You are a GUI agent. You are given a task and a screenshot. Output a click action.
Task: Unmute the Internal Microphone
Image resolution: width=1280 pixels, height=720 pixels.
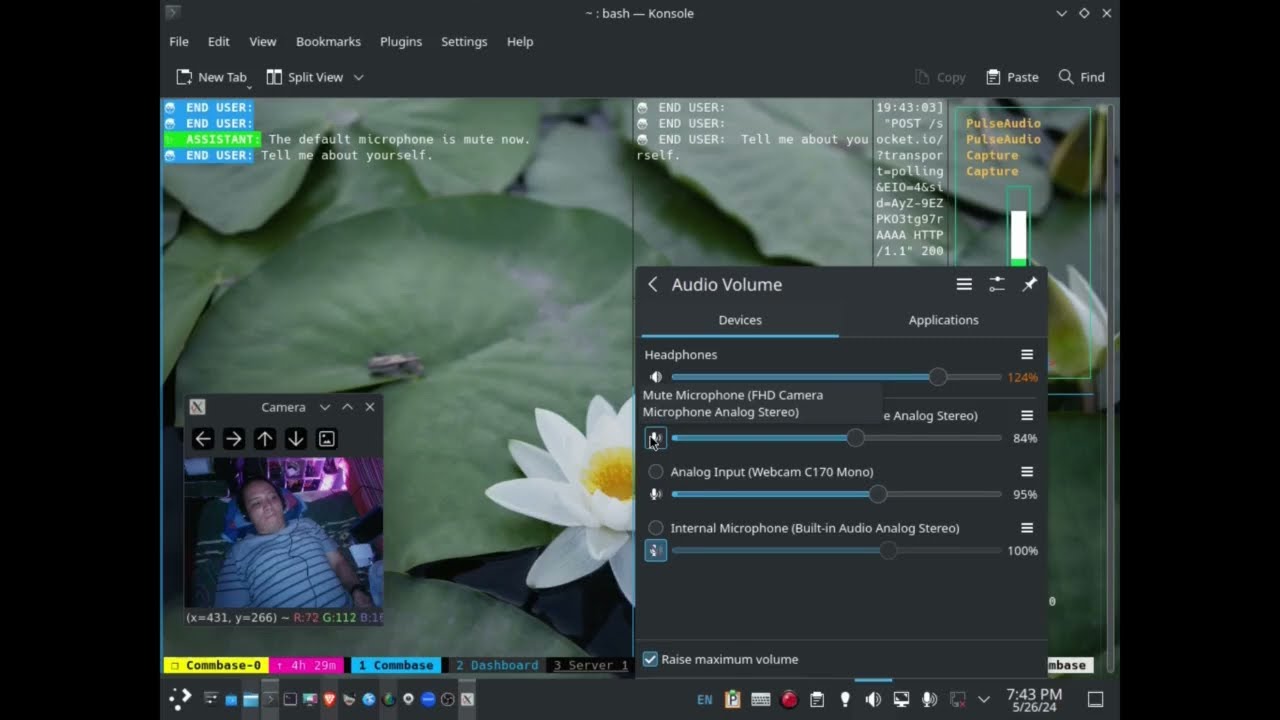click(656, 550)
